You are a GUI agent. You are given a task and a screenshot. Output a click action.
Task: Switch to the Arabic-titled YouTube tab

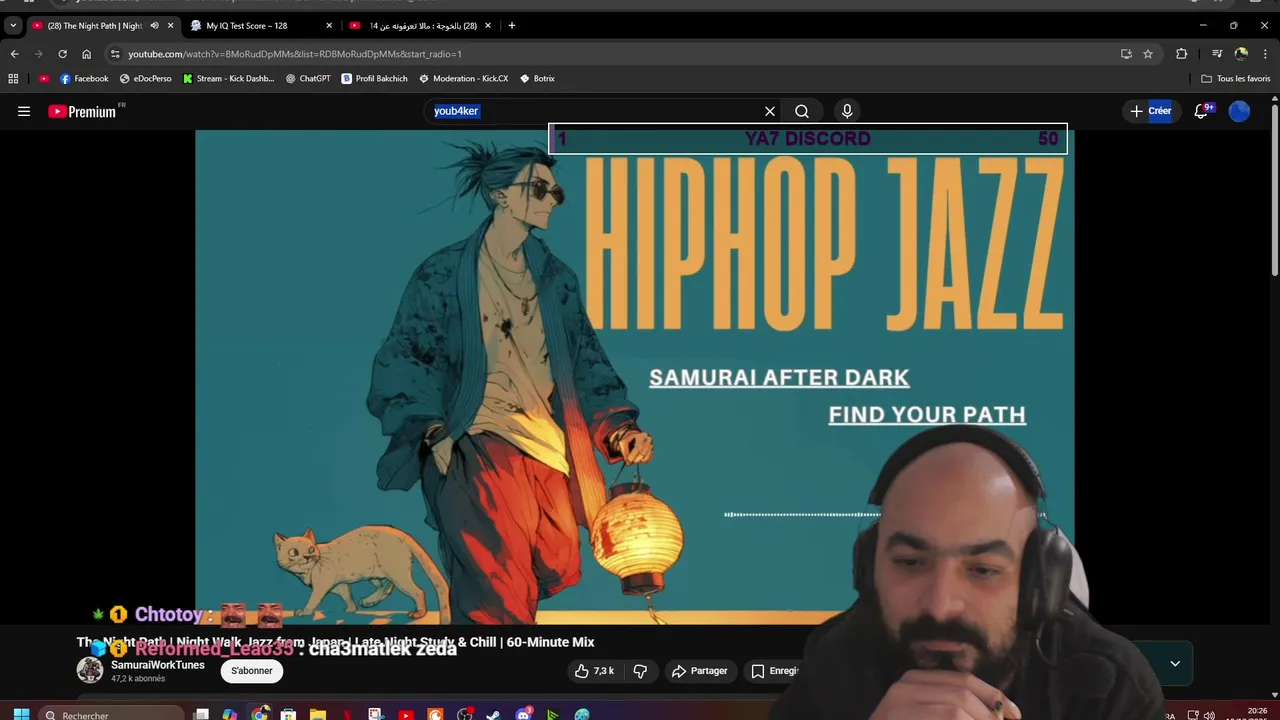pos(420,25)
